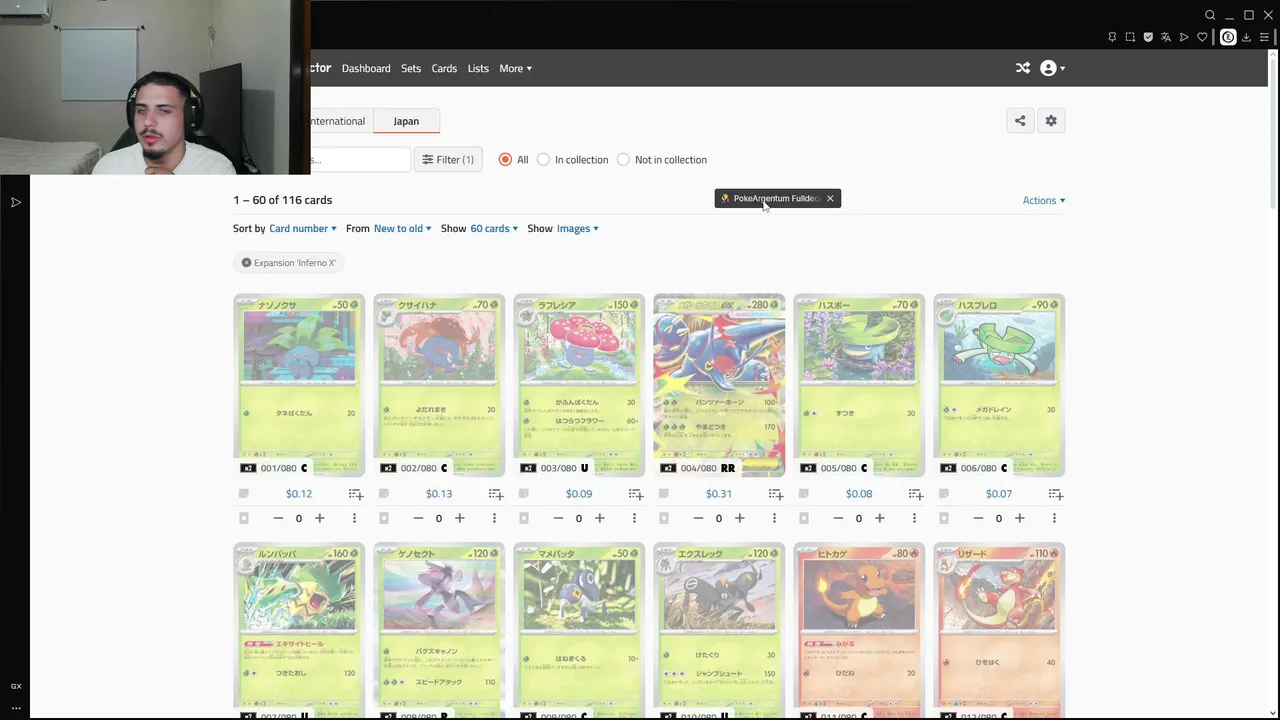
Task: Select the In collection radio button
Action: tap(543, 160)
